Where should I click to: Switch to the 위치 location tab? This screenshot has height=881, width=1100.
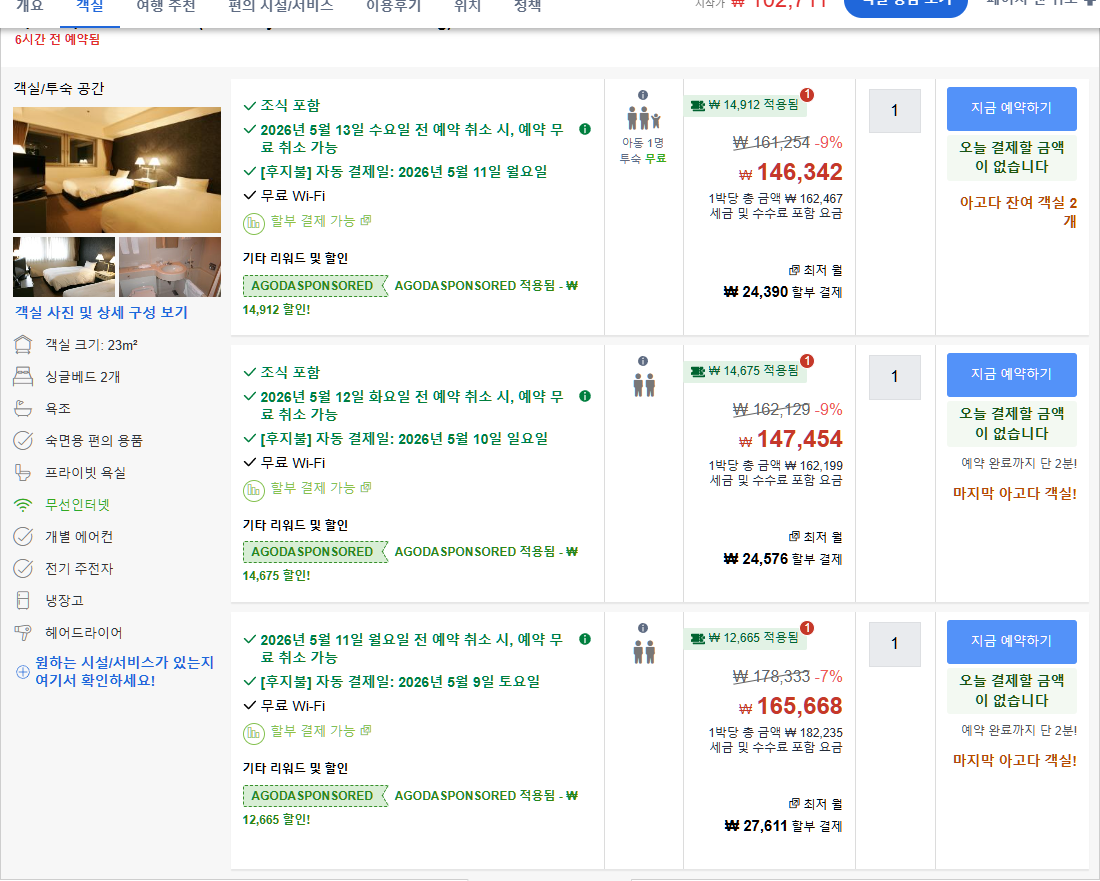click(467, 6)
